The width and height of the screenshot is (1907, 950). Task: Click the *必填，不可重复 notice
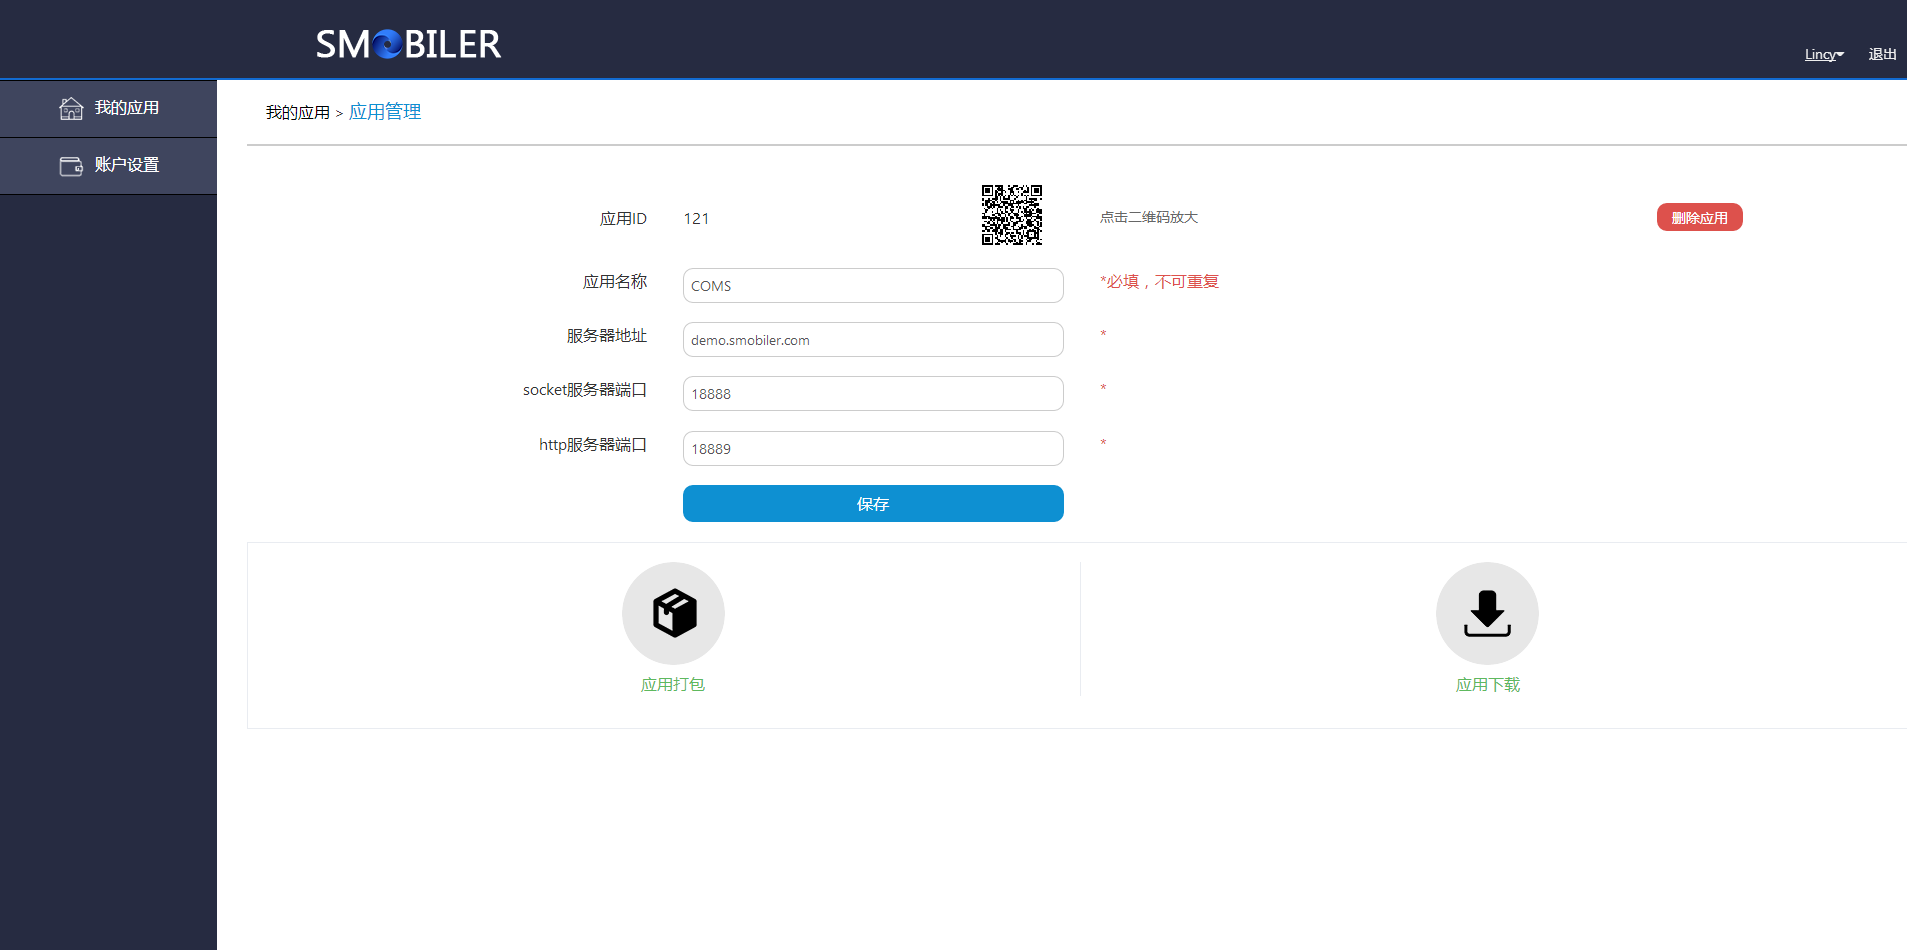(1160, 282)
